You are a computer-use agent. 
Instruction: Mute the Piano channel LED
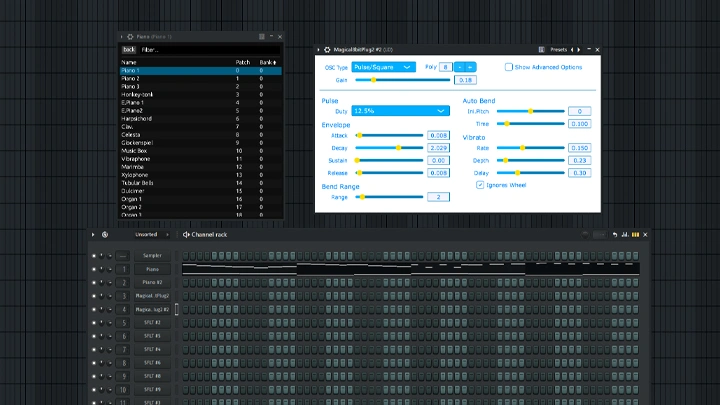94,269
